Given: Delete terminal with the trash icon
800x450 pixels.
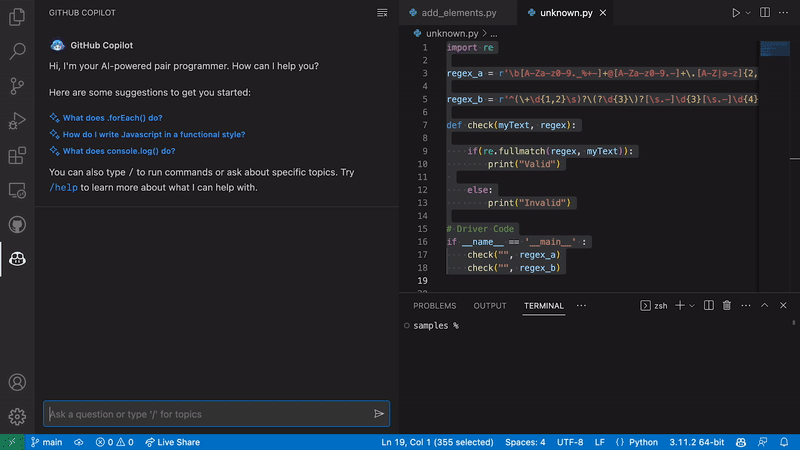Looking at the screenshot, I should click(x=727, y=305).
